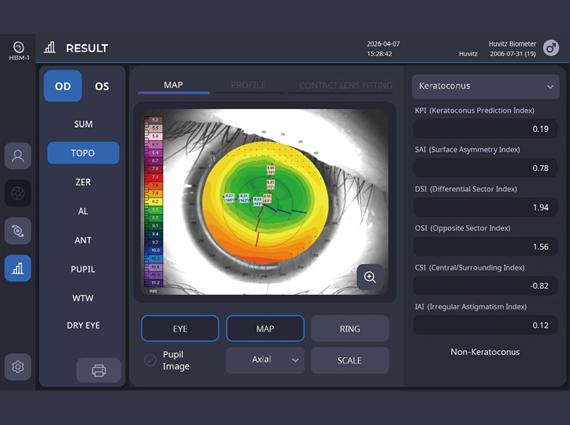Open the patient profile sidebar icon
Viewport: 570px width, 425px height.
[18, 156]
